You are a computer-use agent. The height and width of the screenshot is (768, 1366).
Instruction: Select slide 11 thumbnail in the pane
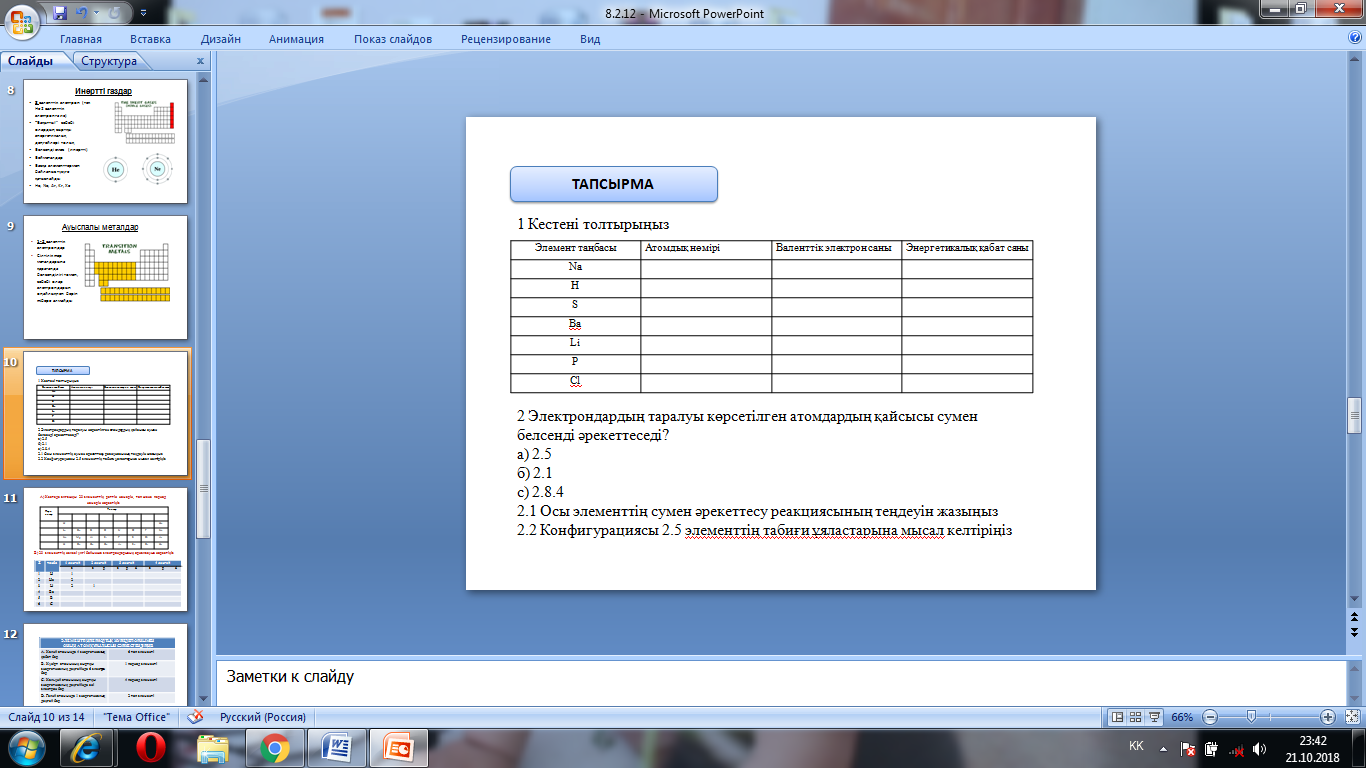click(x=105, y=548)
